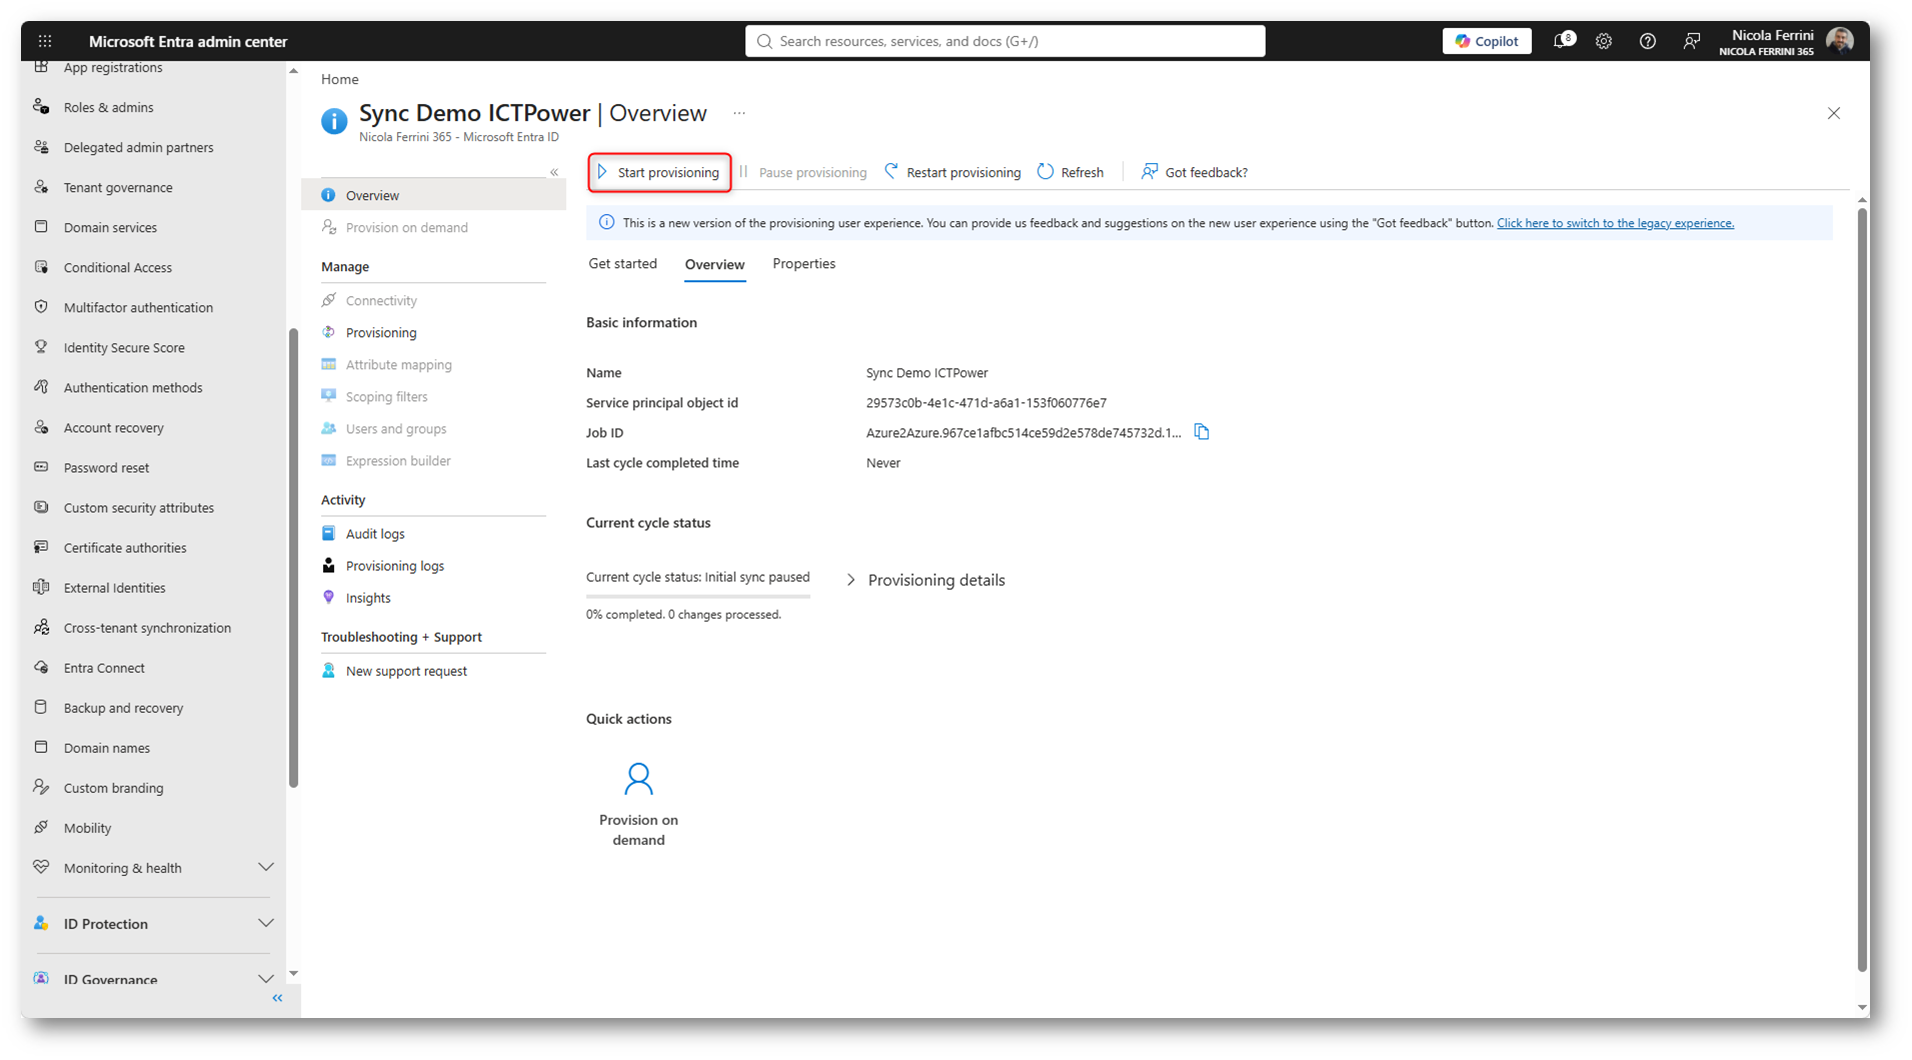The width and height of the screenshot is (1912, 1060).
Task: Open the notifications bell icon
Action: coord(1563,41)
